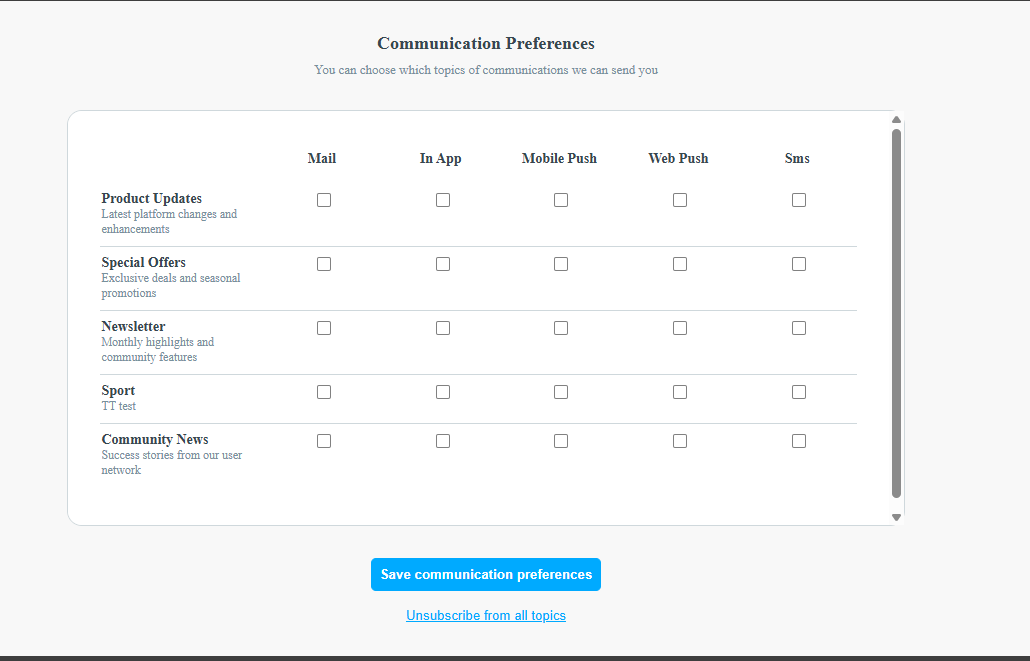
Task: Check Mobile Push for Special Offers
Action: 561,263
